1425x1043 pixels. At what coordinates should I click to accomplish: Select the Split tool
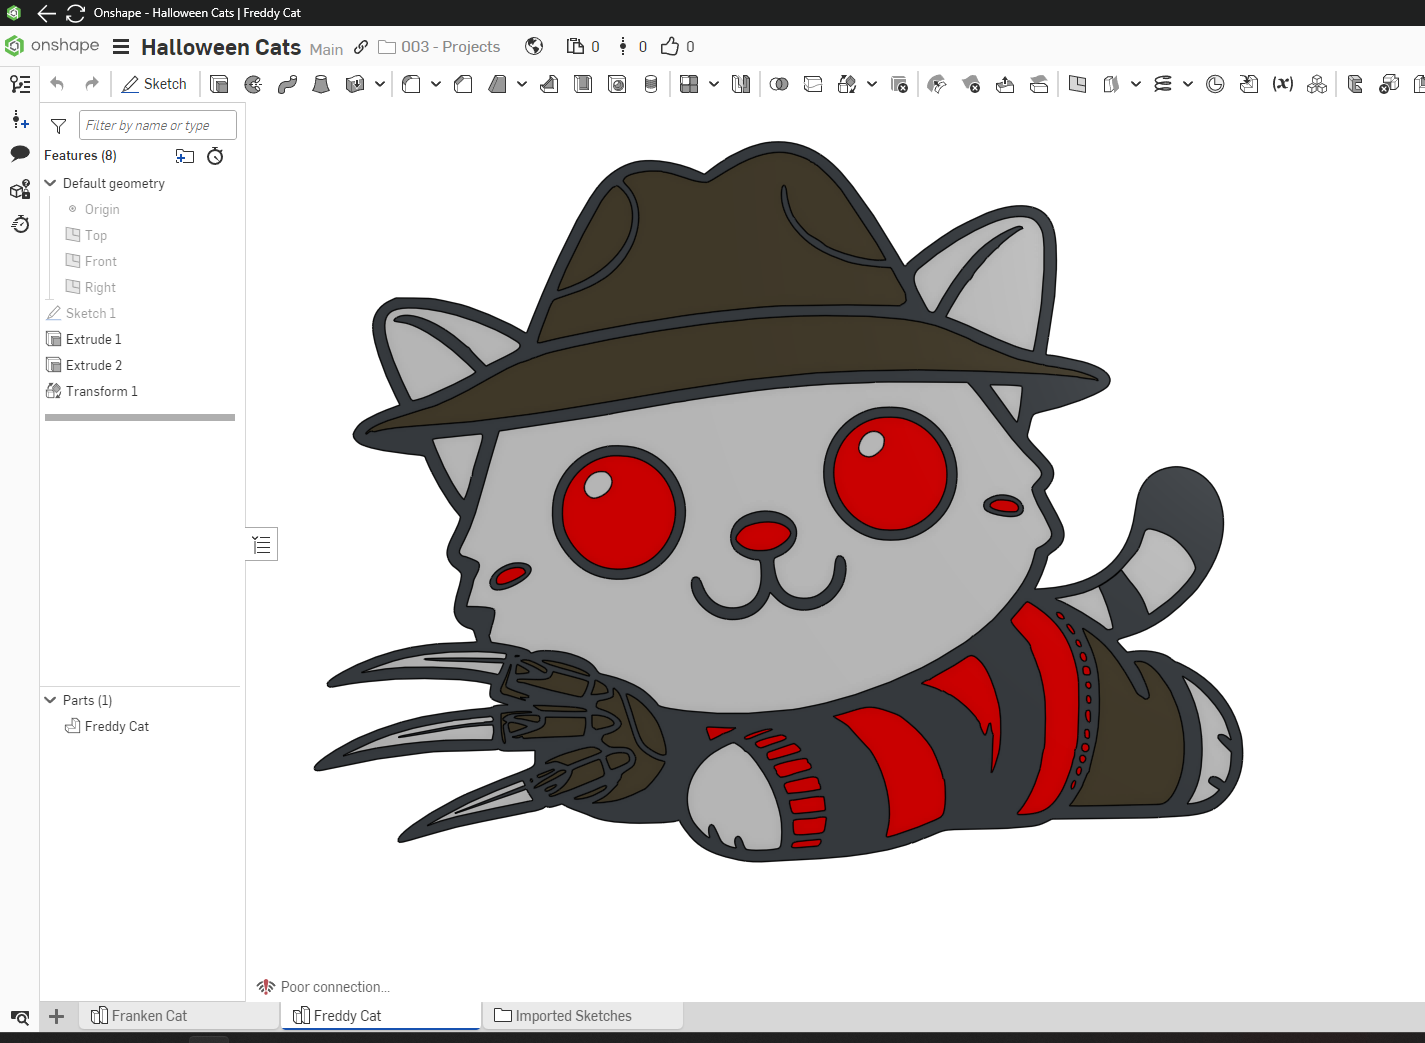[813, 84]
